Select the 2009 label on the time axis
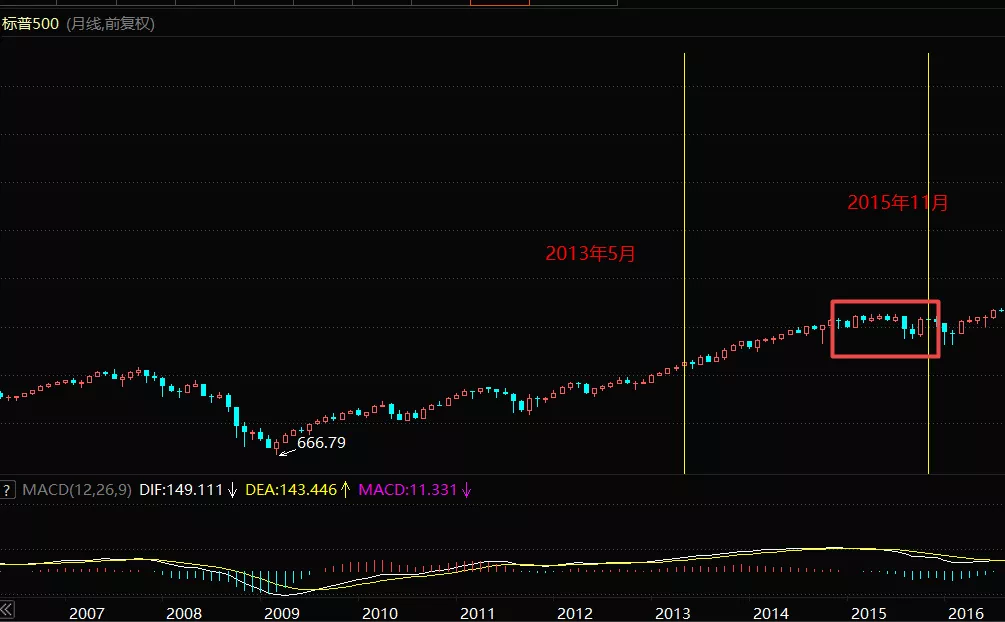1005x622 pixels. pyautogui.click(x=282, y=614)
